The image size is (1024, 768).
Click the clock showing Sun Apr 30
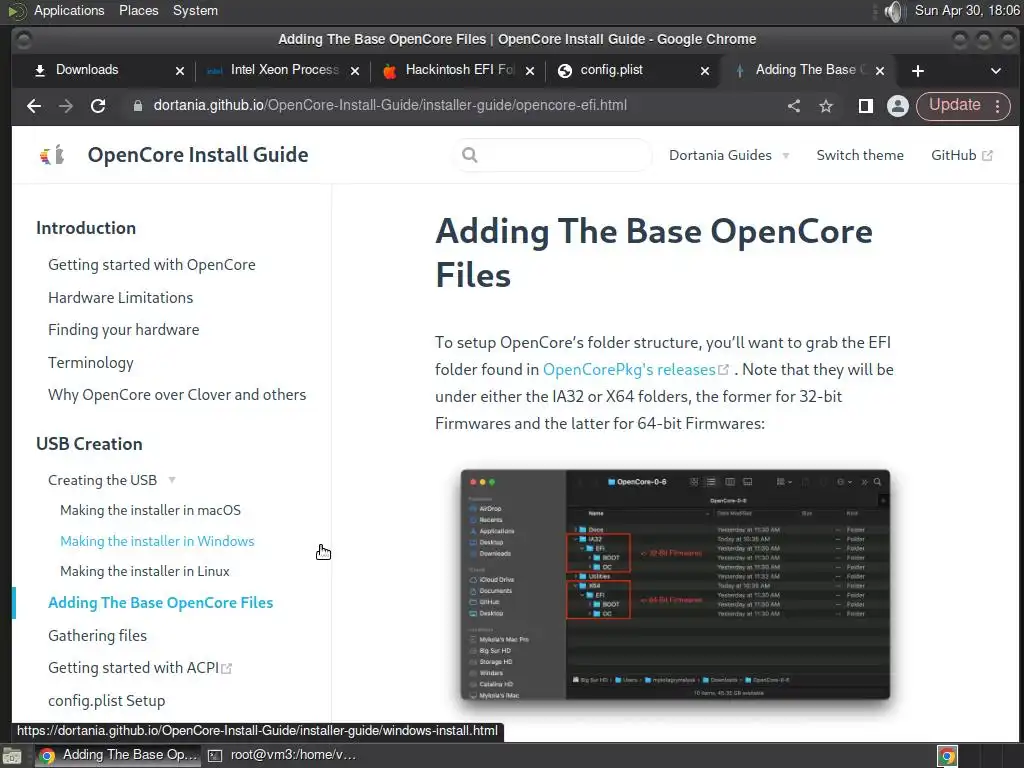click(967, 11)
